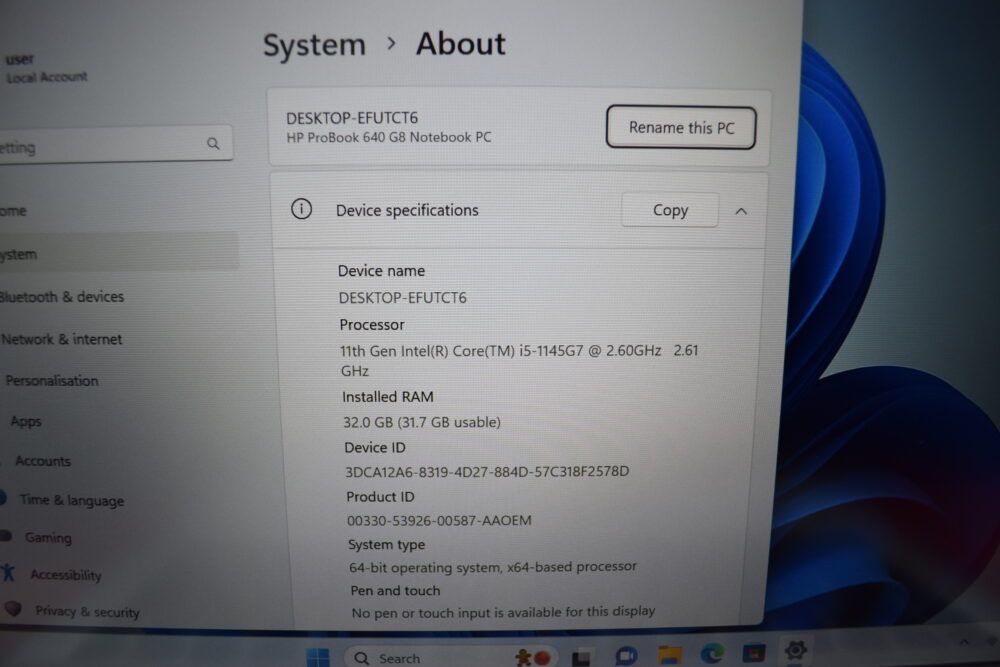Go to Network & internet settings

tap(61, 339)
